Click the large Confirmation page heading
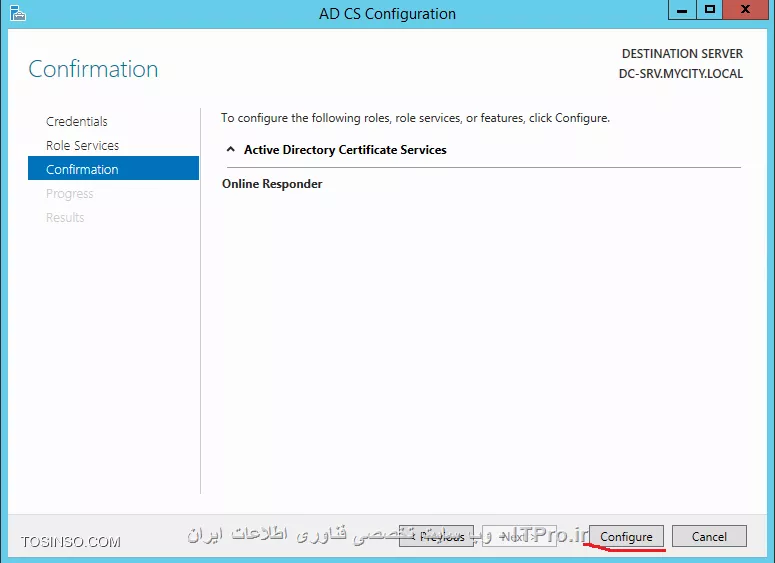The width and height of the screenshot is (775, 563). click(x=93, y=69)
